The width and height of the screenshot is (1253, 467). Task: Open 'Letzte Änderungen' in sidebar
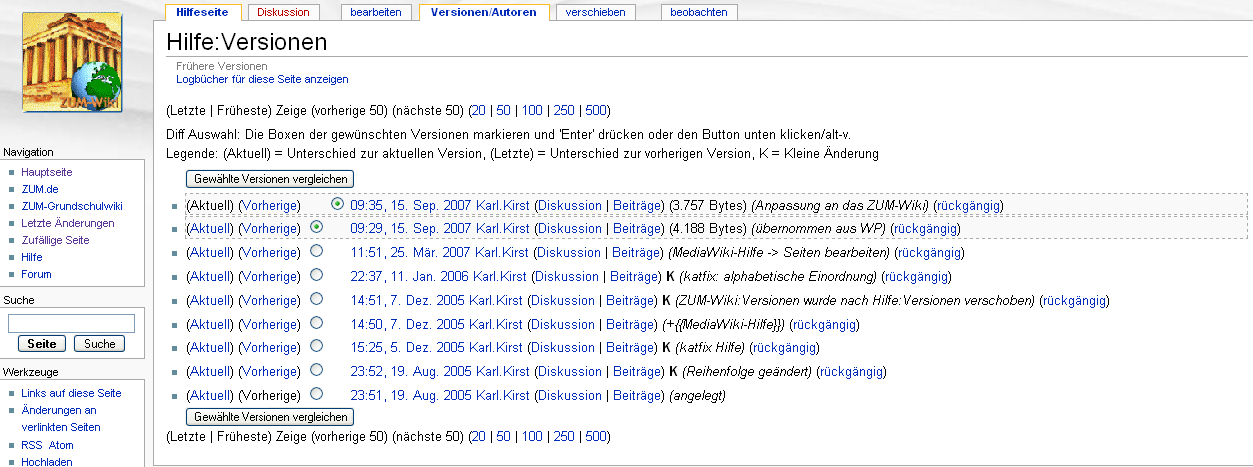tap(67, 223)
